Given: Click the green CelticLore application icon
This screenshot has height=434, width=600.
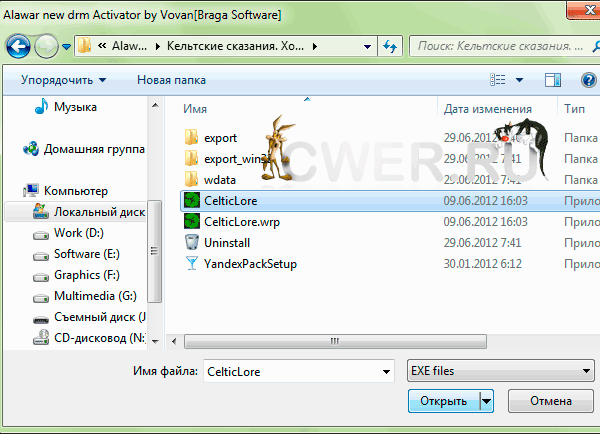Looking at the screenshot, I should click(192, 201).
